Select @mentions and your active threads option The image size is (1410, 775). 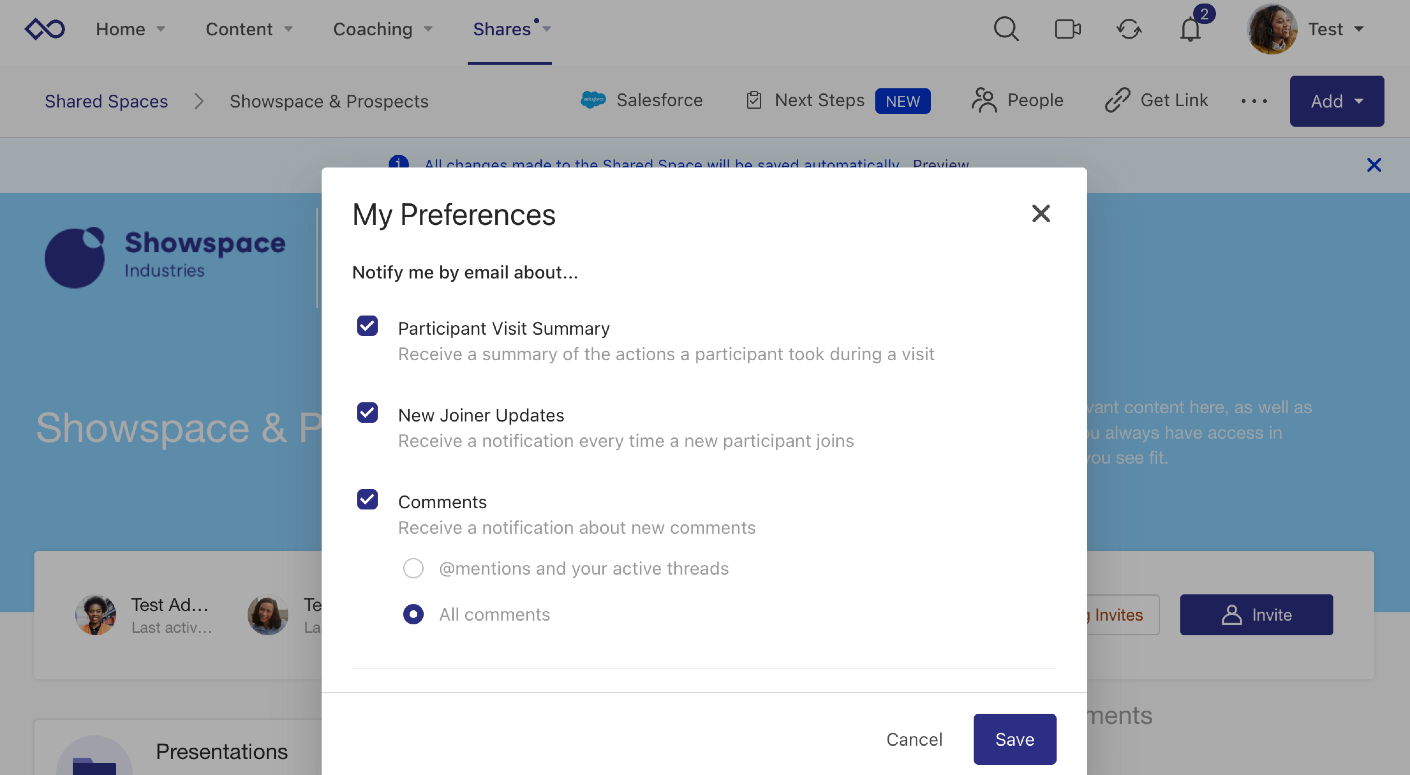point(413,567)
